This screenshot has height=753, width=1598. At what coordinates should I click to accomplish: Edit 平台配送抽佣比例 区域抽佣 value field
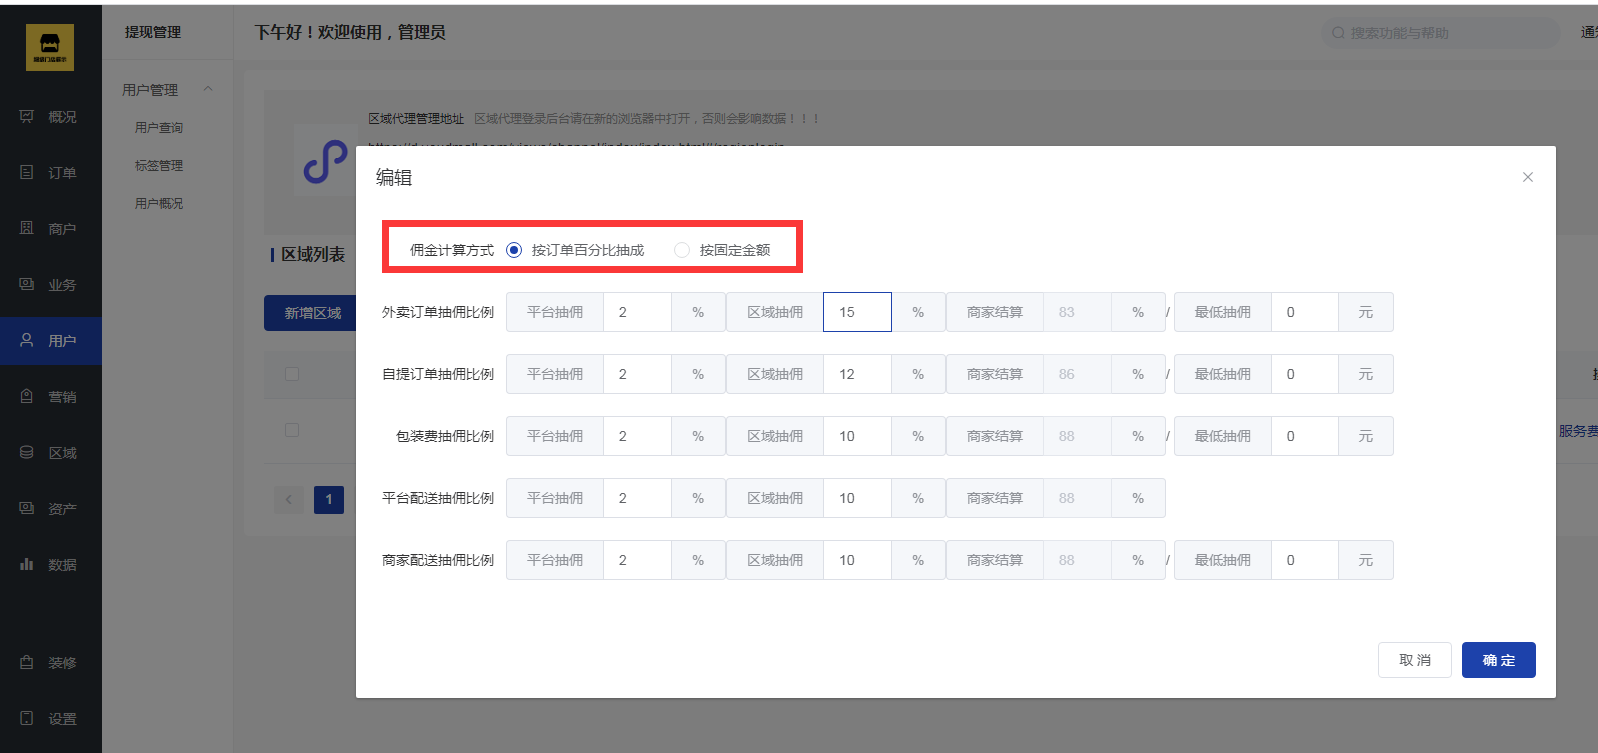click(857, 498)
